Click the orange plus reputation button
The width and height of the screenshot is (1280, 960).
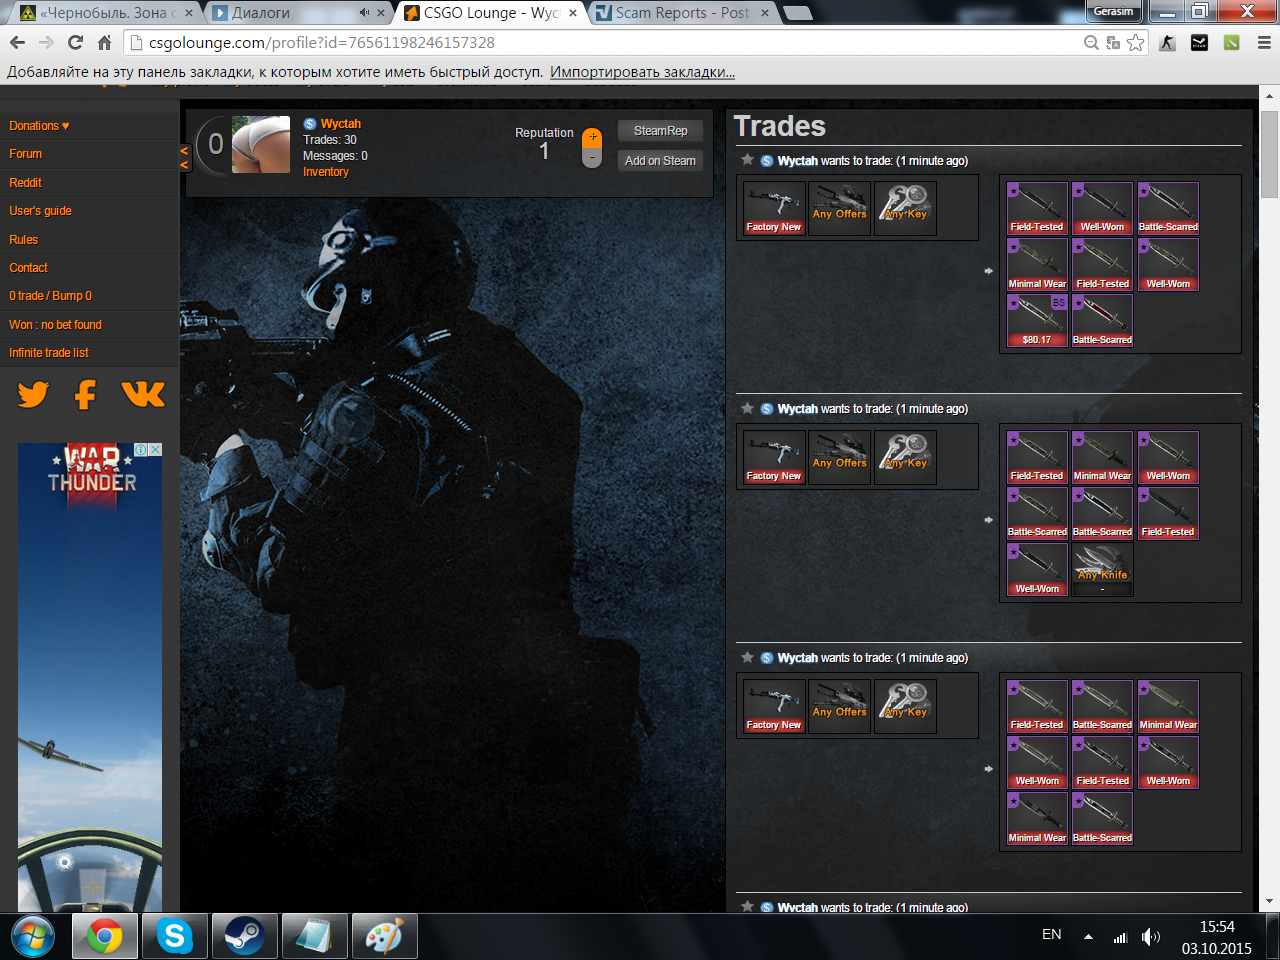point(592,137)
